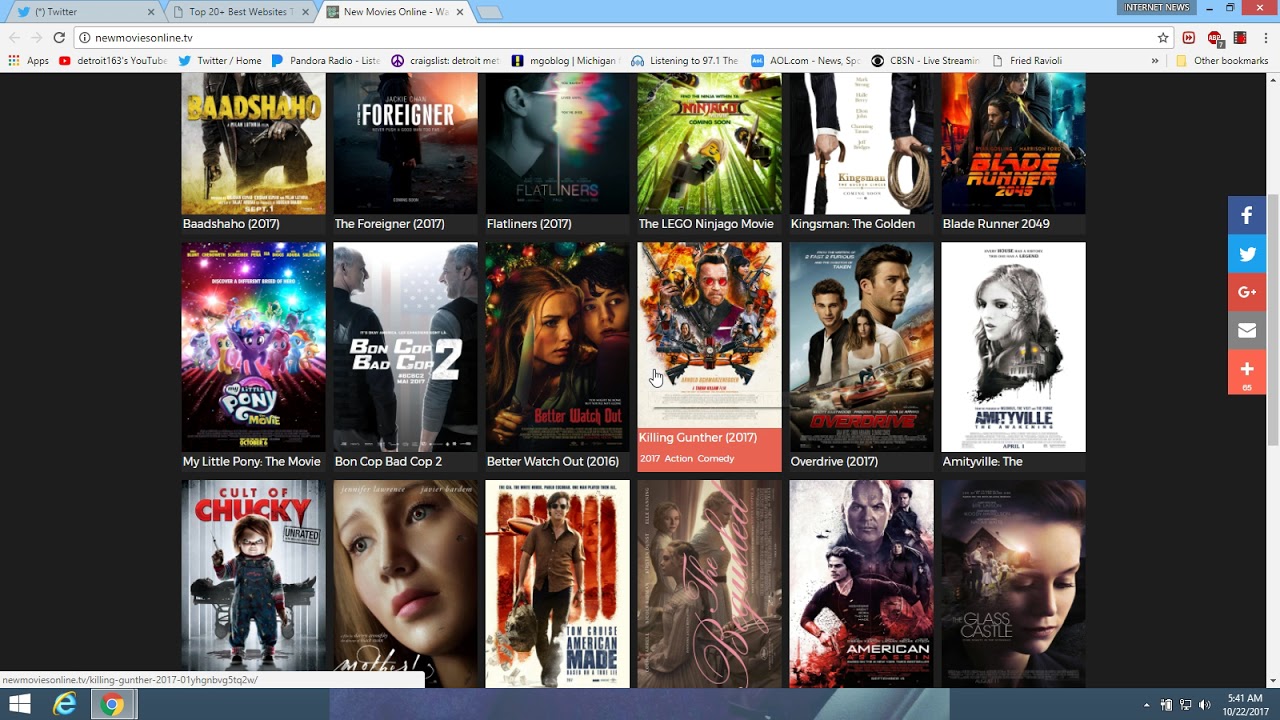Screen dimensions: 1280x720
Task: Open AOL.com News bookmark
Action: [x=806, y=61]
